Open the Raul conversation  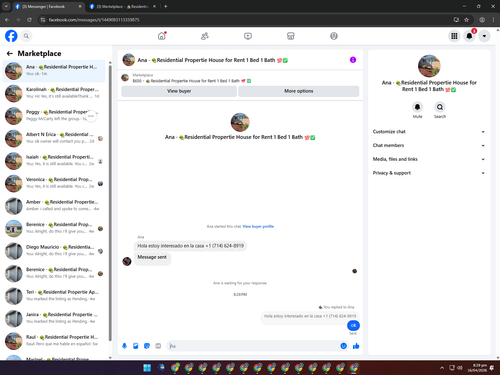pos(54,341)
